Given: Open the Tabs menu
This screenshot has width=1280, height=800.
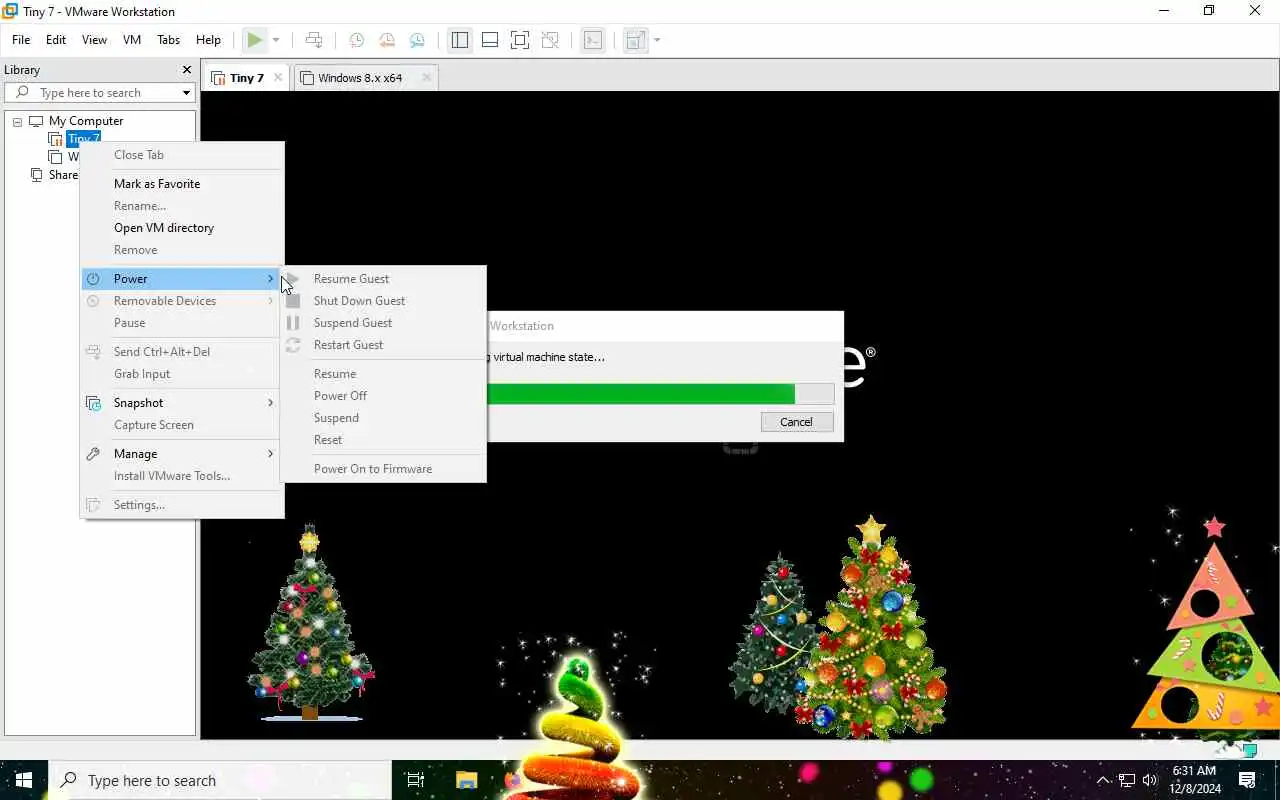Looking at the screenshot, I should (168, 40).
